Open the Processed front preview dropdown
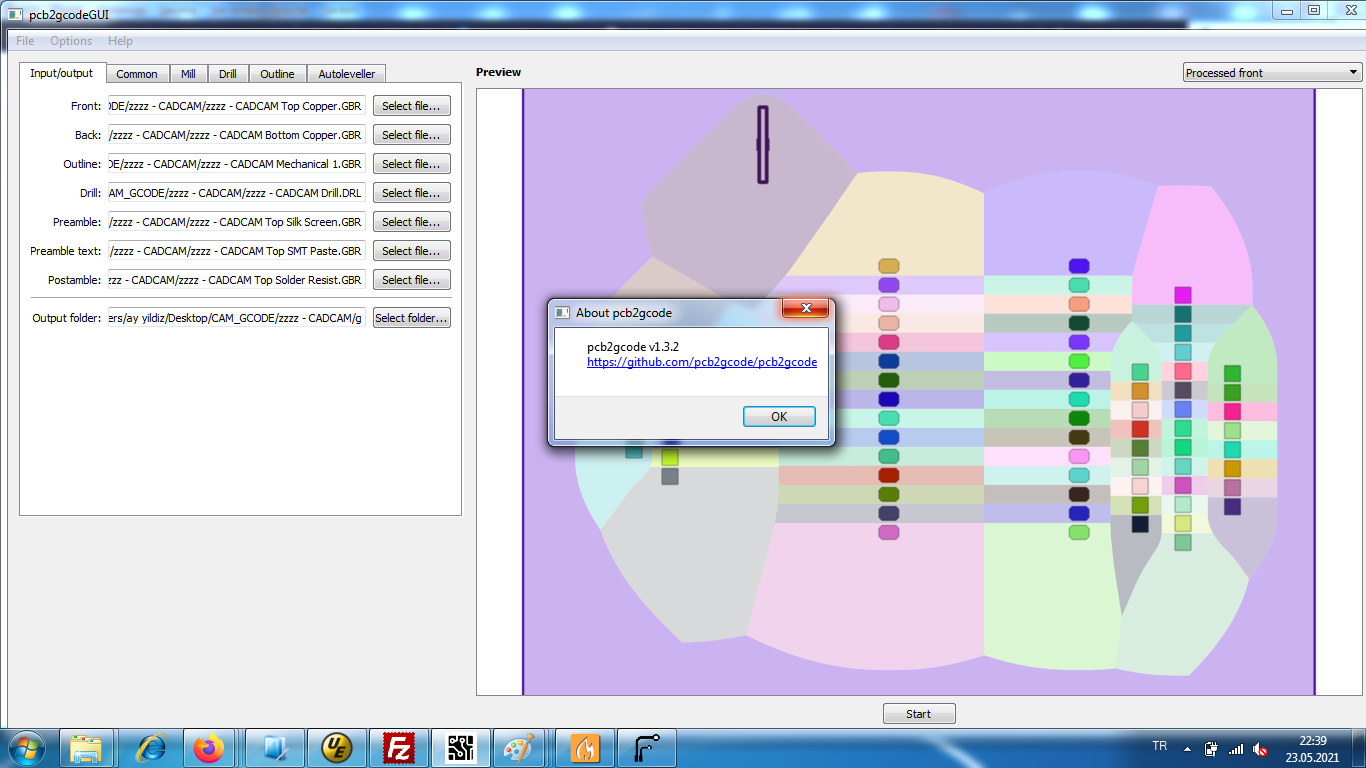The height and width of the screenshot is (768, 1366). point(1271,72)
